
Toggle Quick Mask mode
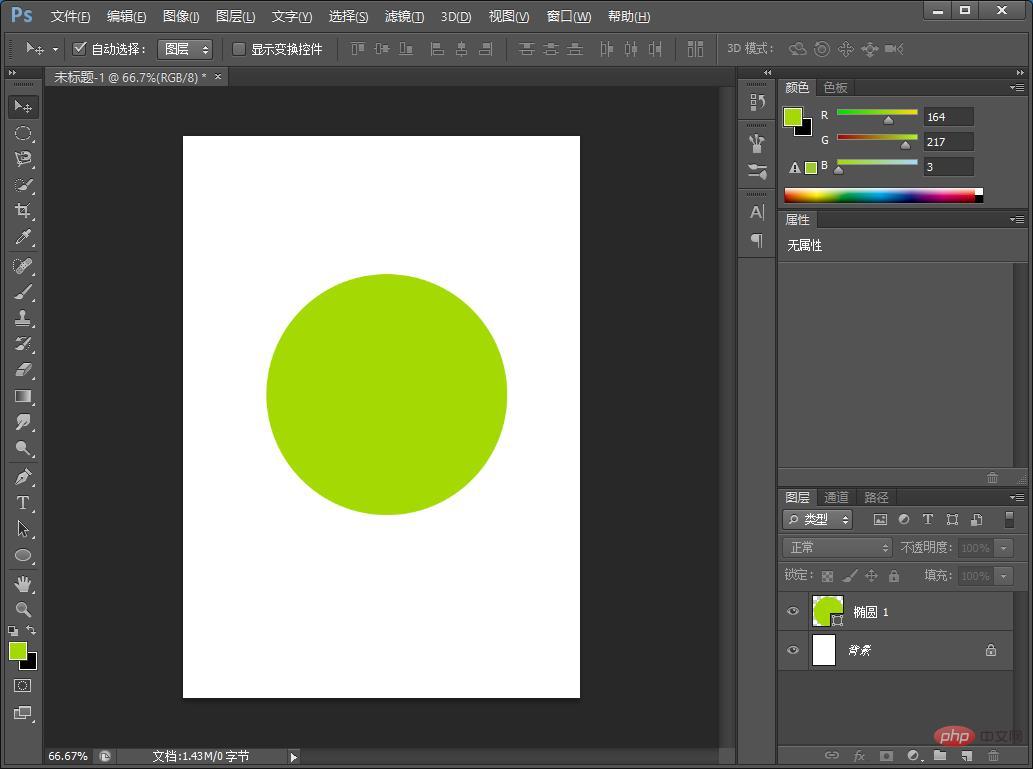(x=22, y=685)
